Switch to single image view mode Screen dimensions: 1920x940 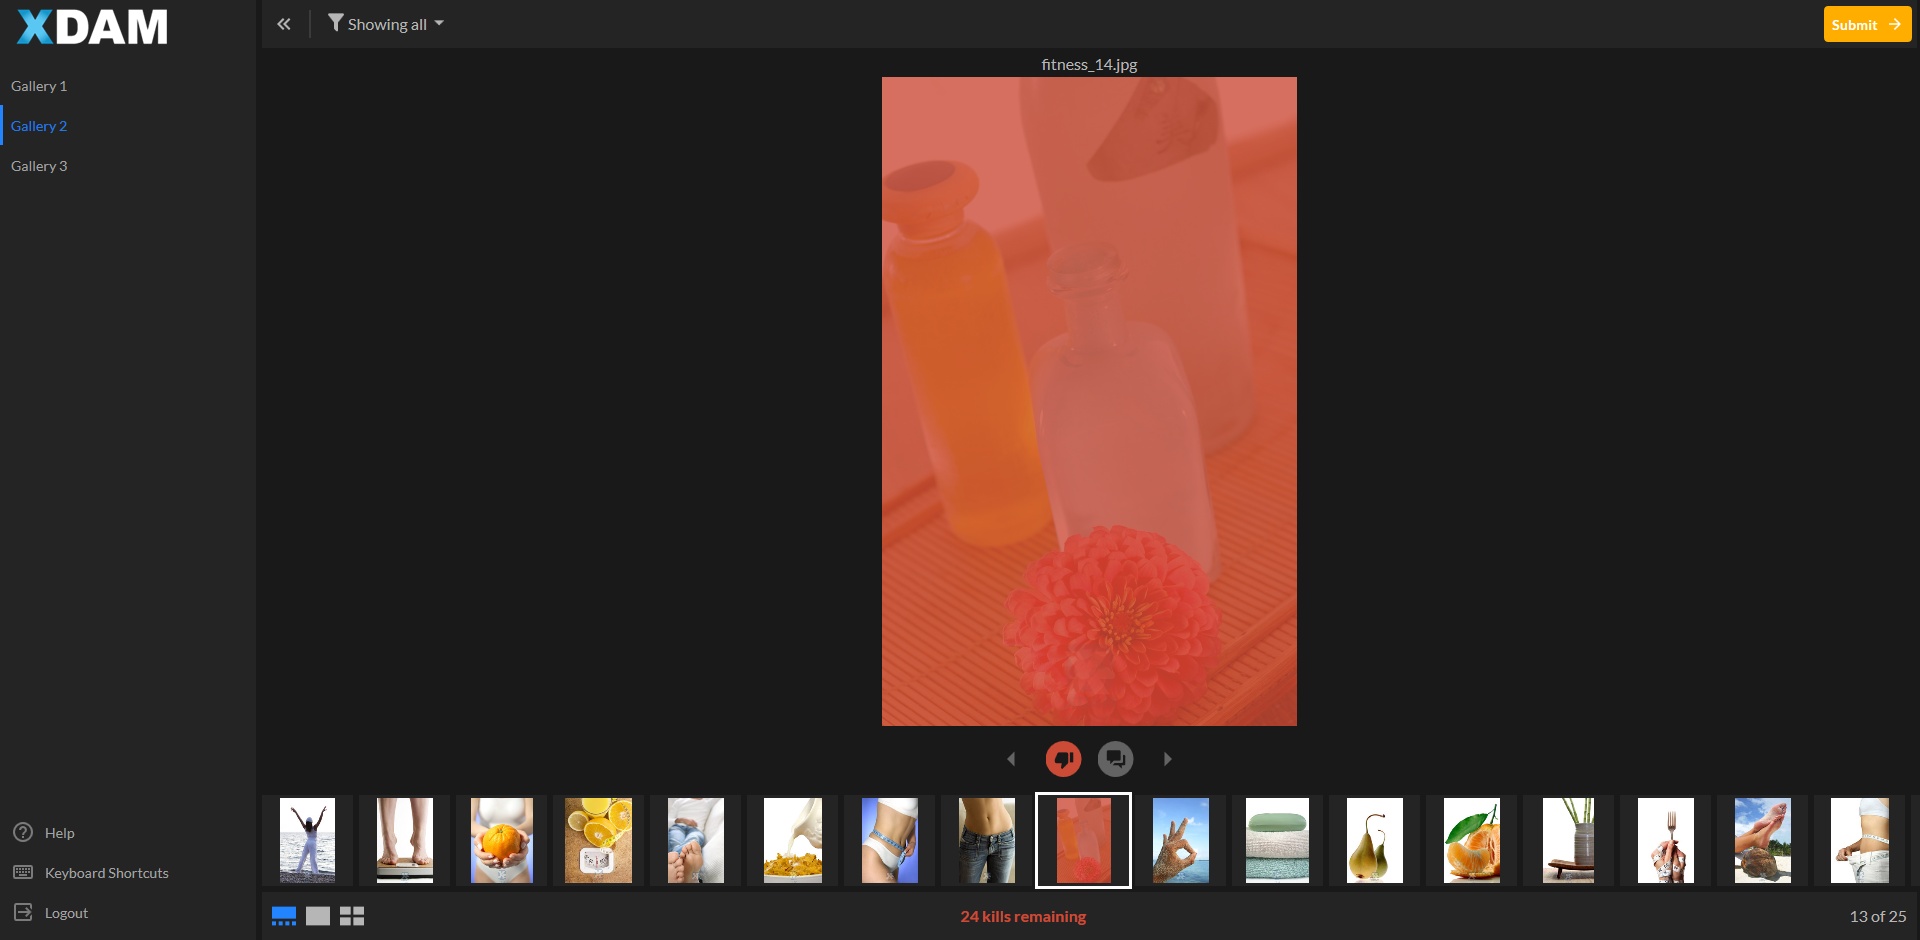(318, 916)
